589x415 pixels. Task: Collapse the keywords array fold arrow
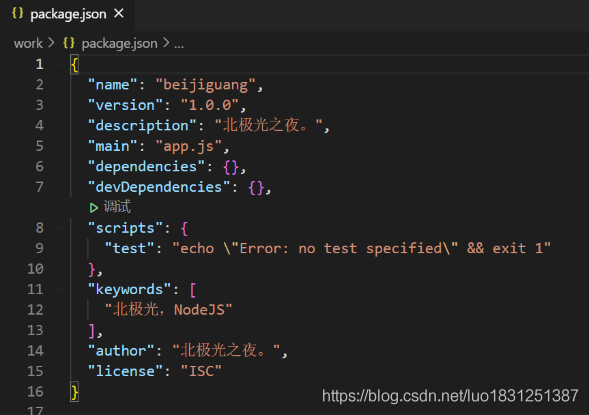(x=59, y=289)
